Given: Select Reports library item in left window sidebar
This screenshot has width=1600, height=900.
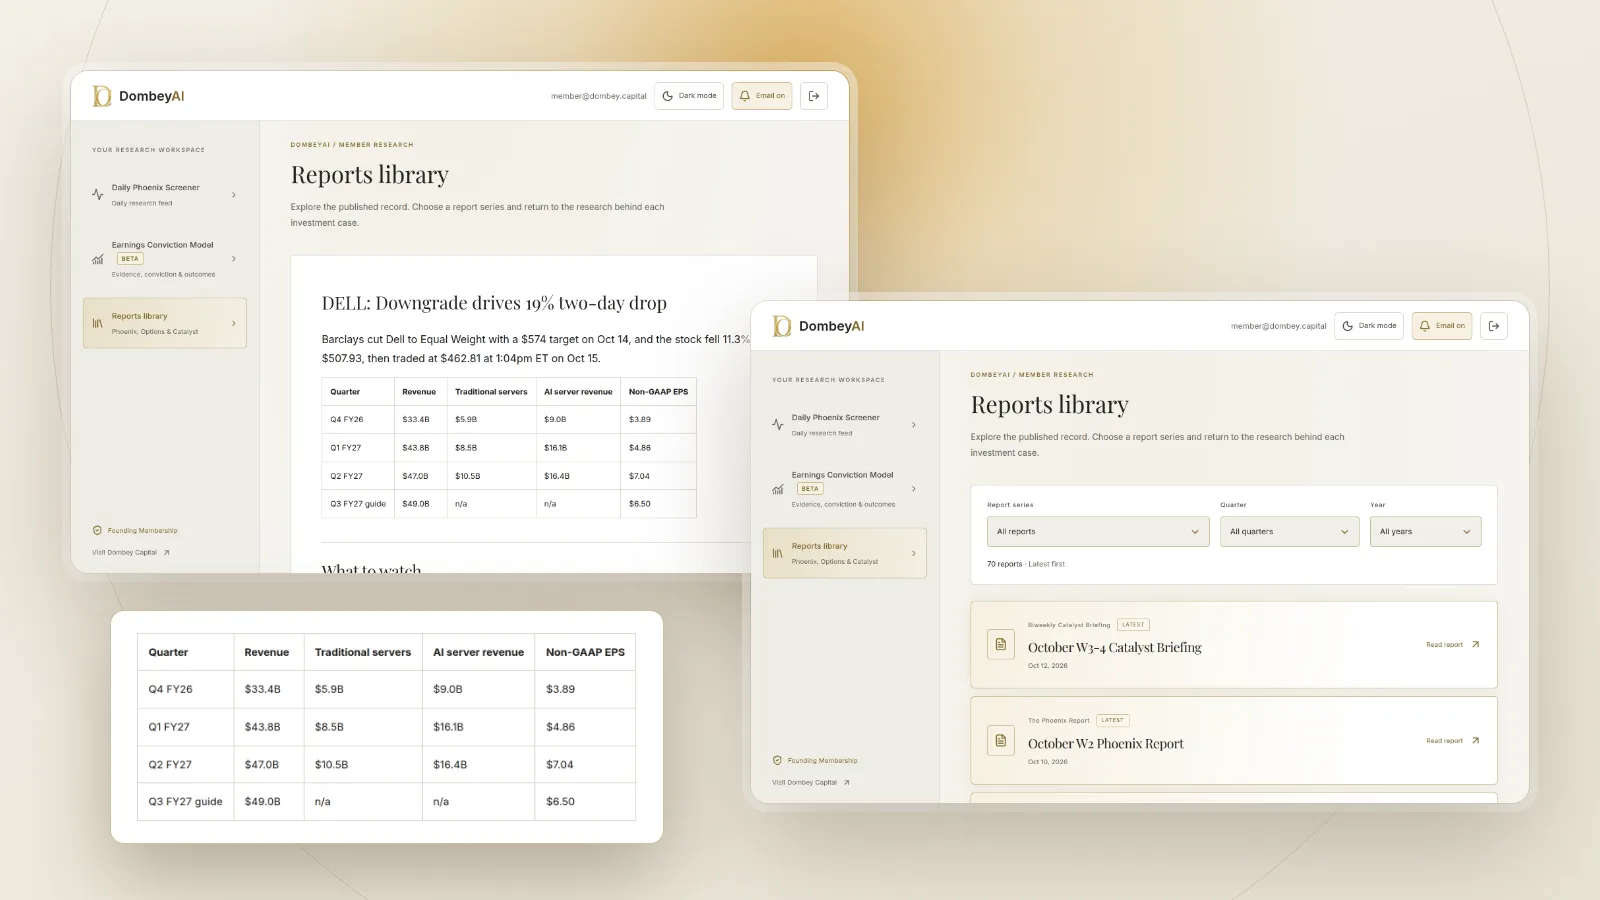Looking at the screenshot, I should 165,323.
